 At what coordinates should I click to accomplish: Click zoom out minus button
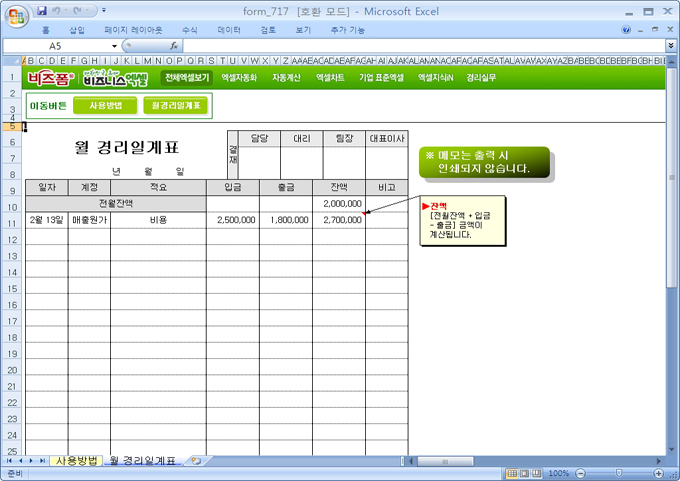(581, 473)
